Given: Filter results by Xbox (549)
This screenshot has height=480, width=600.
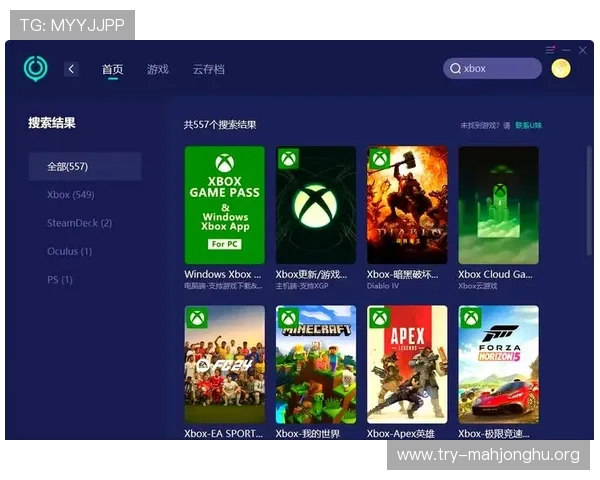Looking at the screenshot, I should point(71,195).
